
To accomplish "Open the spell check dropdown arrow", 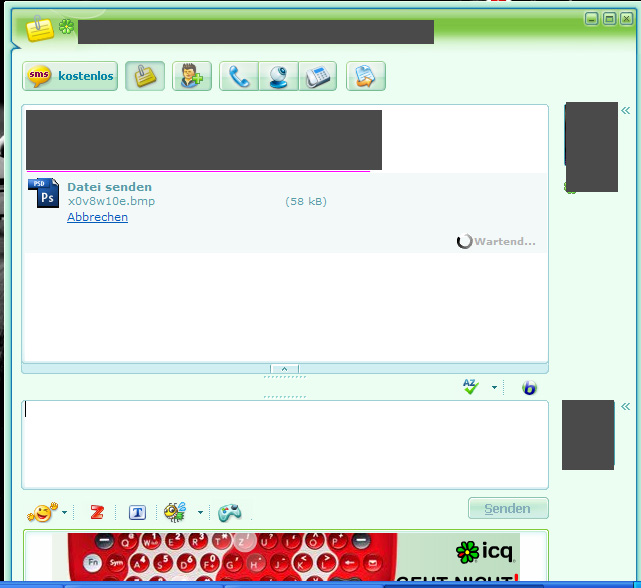I will [x=494, y=387].
